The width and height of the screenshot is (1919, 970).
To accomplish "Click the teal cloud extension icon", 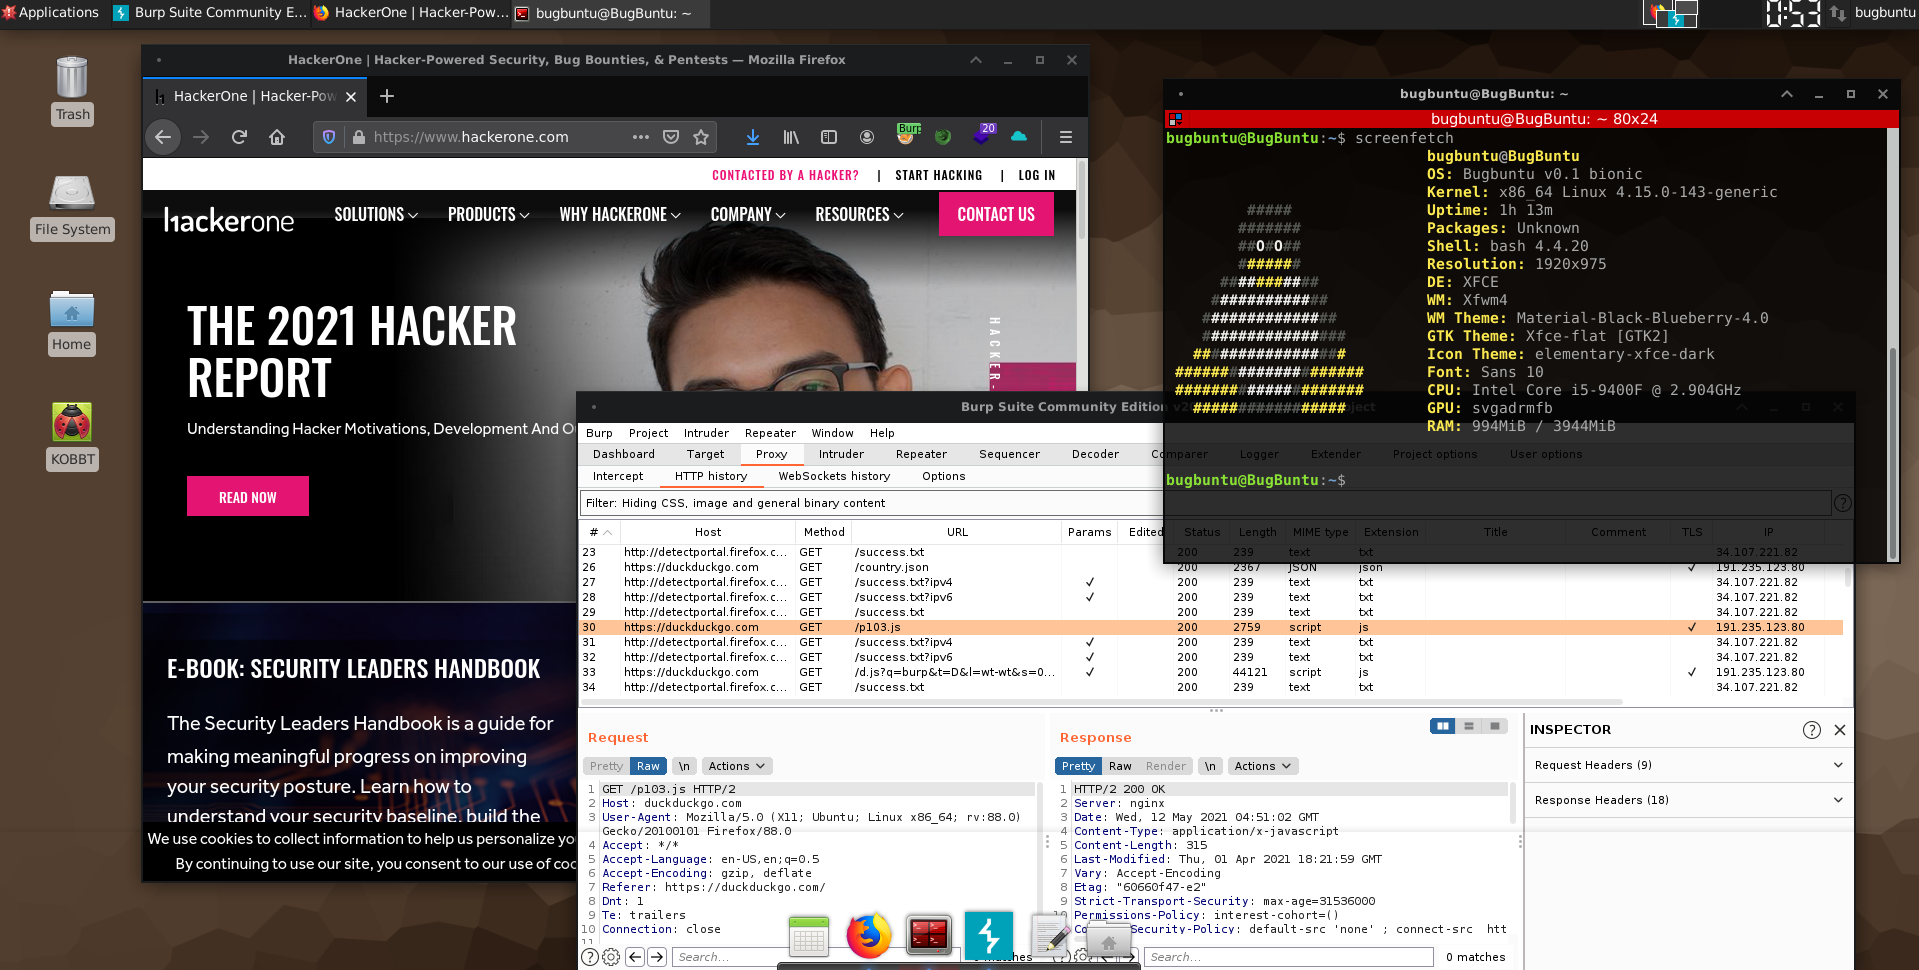I will [1019, 137].
